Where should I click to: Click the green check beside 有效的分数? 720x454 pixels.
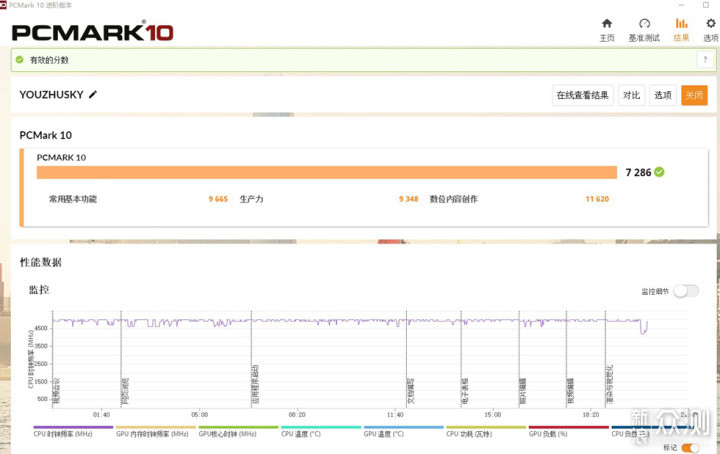click(x=19, y=60)
